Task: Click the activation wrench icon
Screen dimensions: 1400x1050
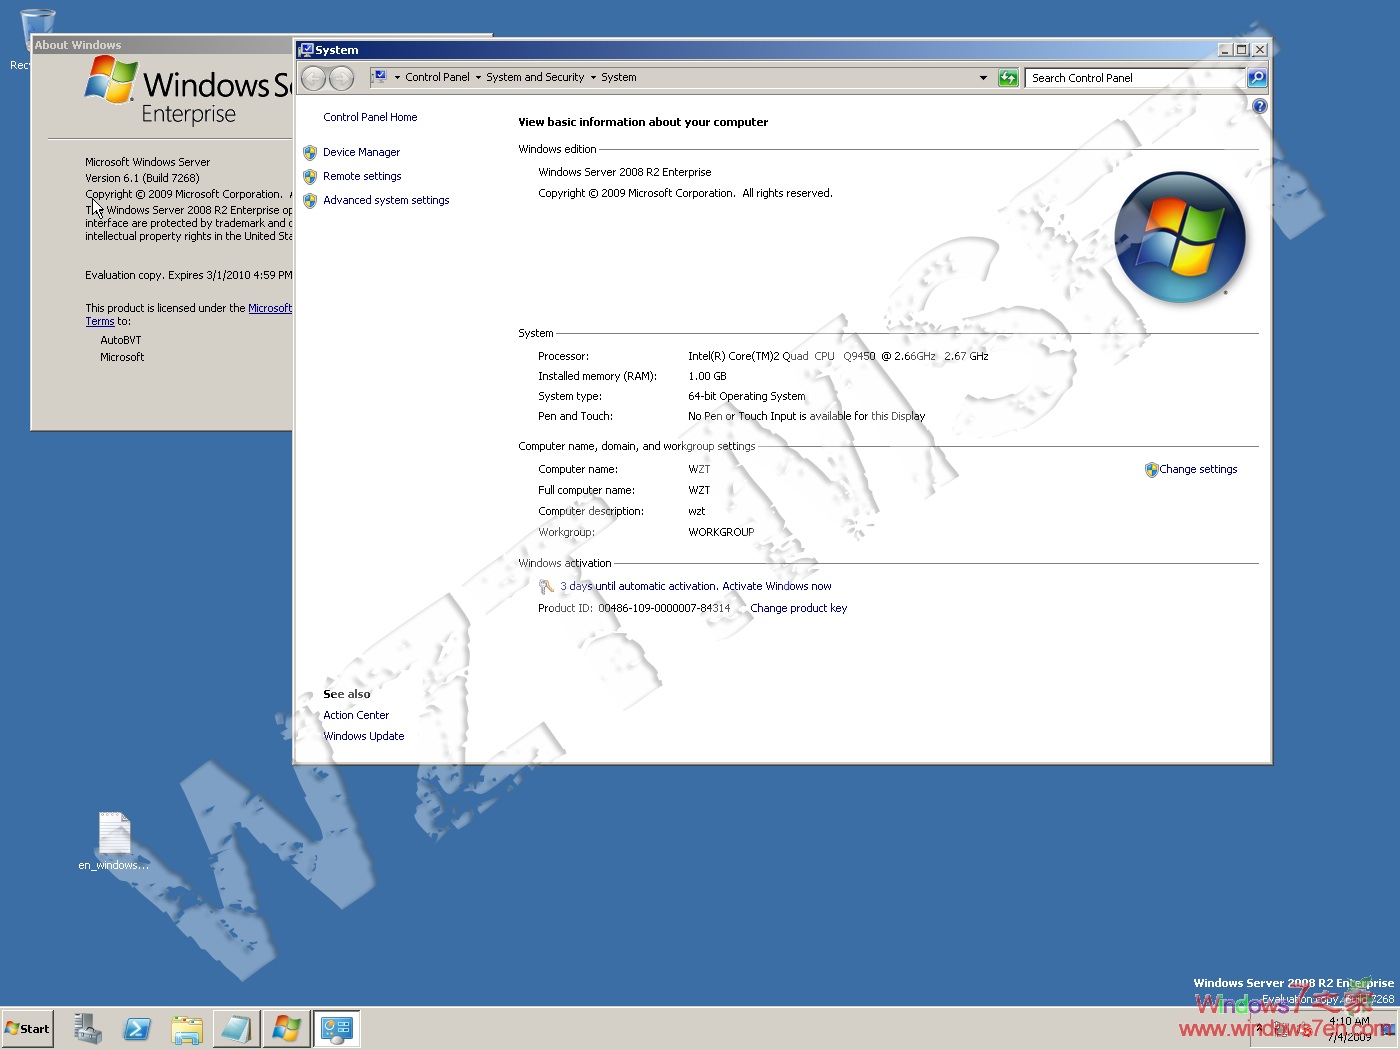Action: 546,586
